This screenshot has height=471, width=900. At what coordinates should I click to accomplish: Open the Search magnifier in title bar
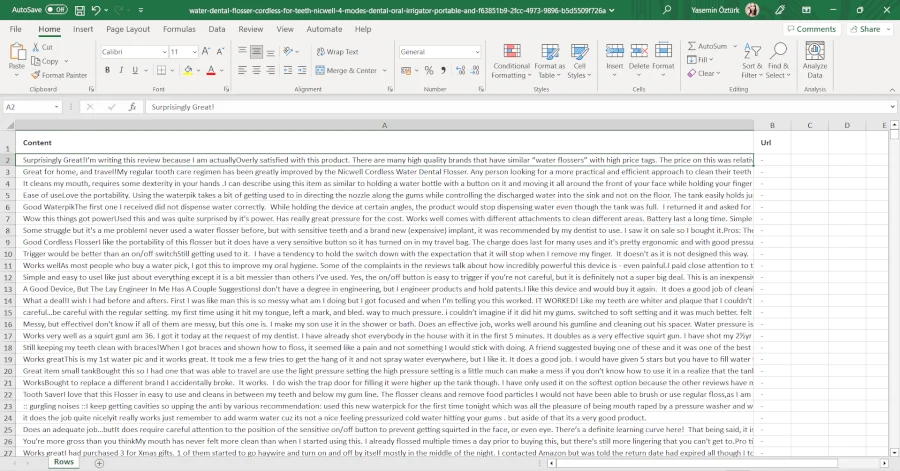click(666, 10)
